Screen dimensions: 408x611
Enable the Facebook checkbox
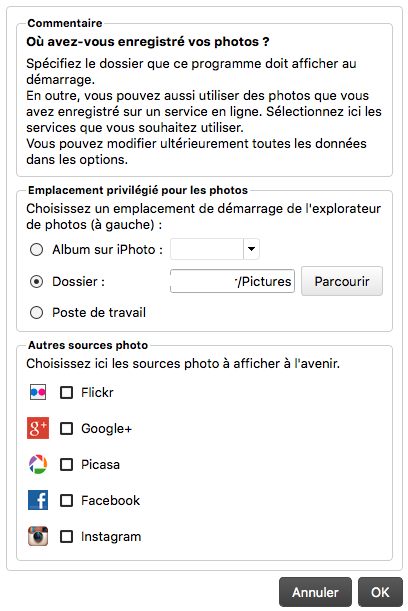pyautogui.click(x=66, y=500)
